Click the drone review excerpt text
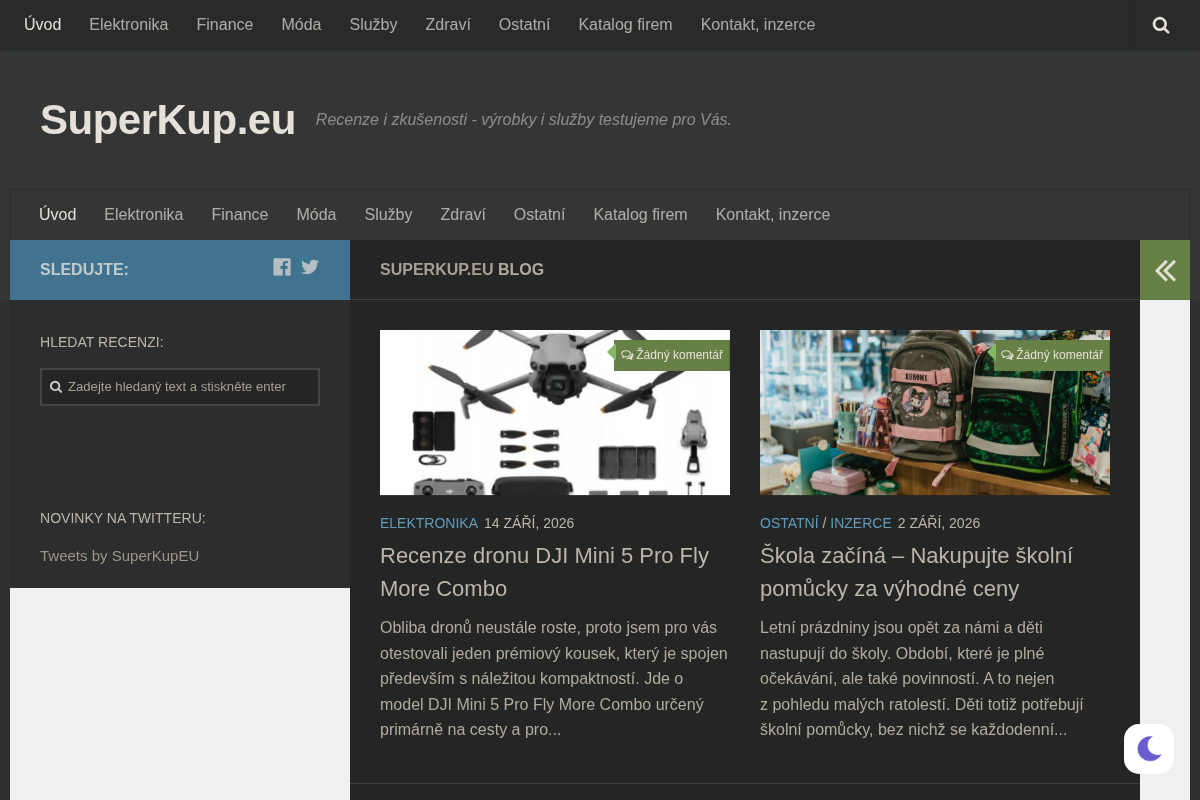The image size is (1200, 800). click(x=554, y=679)
